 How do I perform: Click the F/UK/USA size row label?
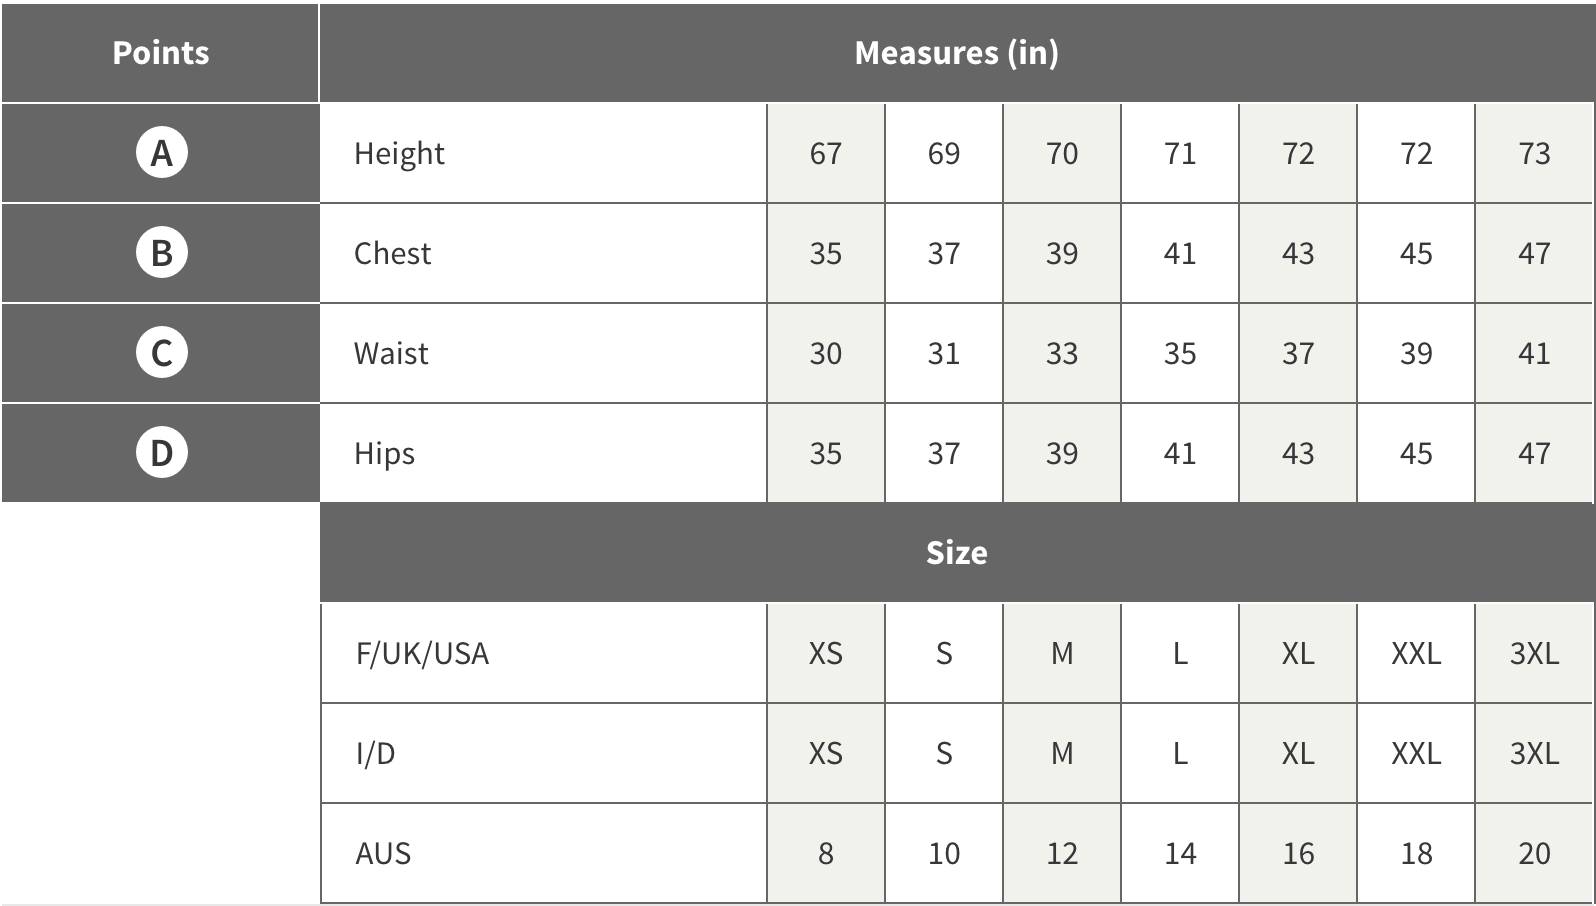tap(422, 653)
